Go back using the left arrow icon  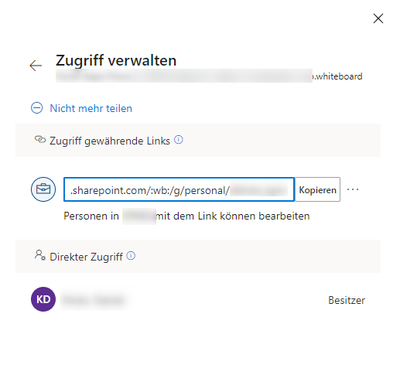click(x=36, y=66)
